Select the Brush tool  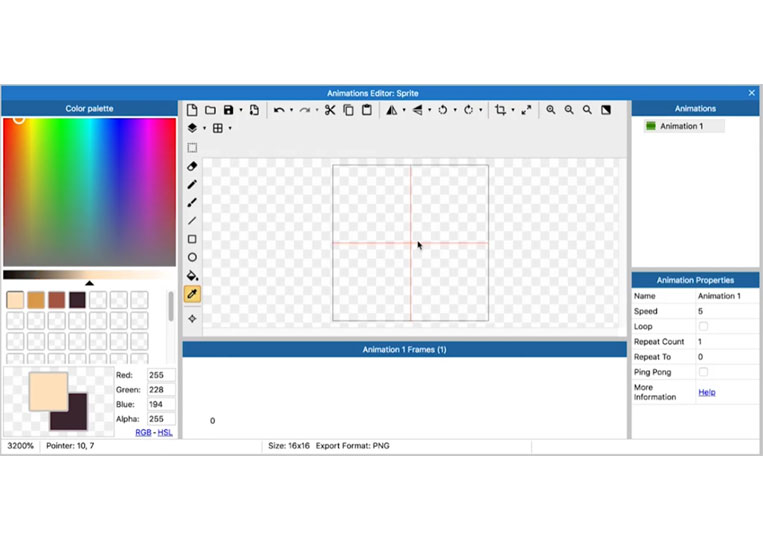(x=192, y=202)
